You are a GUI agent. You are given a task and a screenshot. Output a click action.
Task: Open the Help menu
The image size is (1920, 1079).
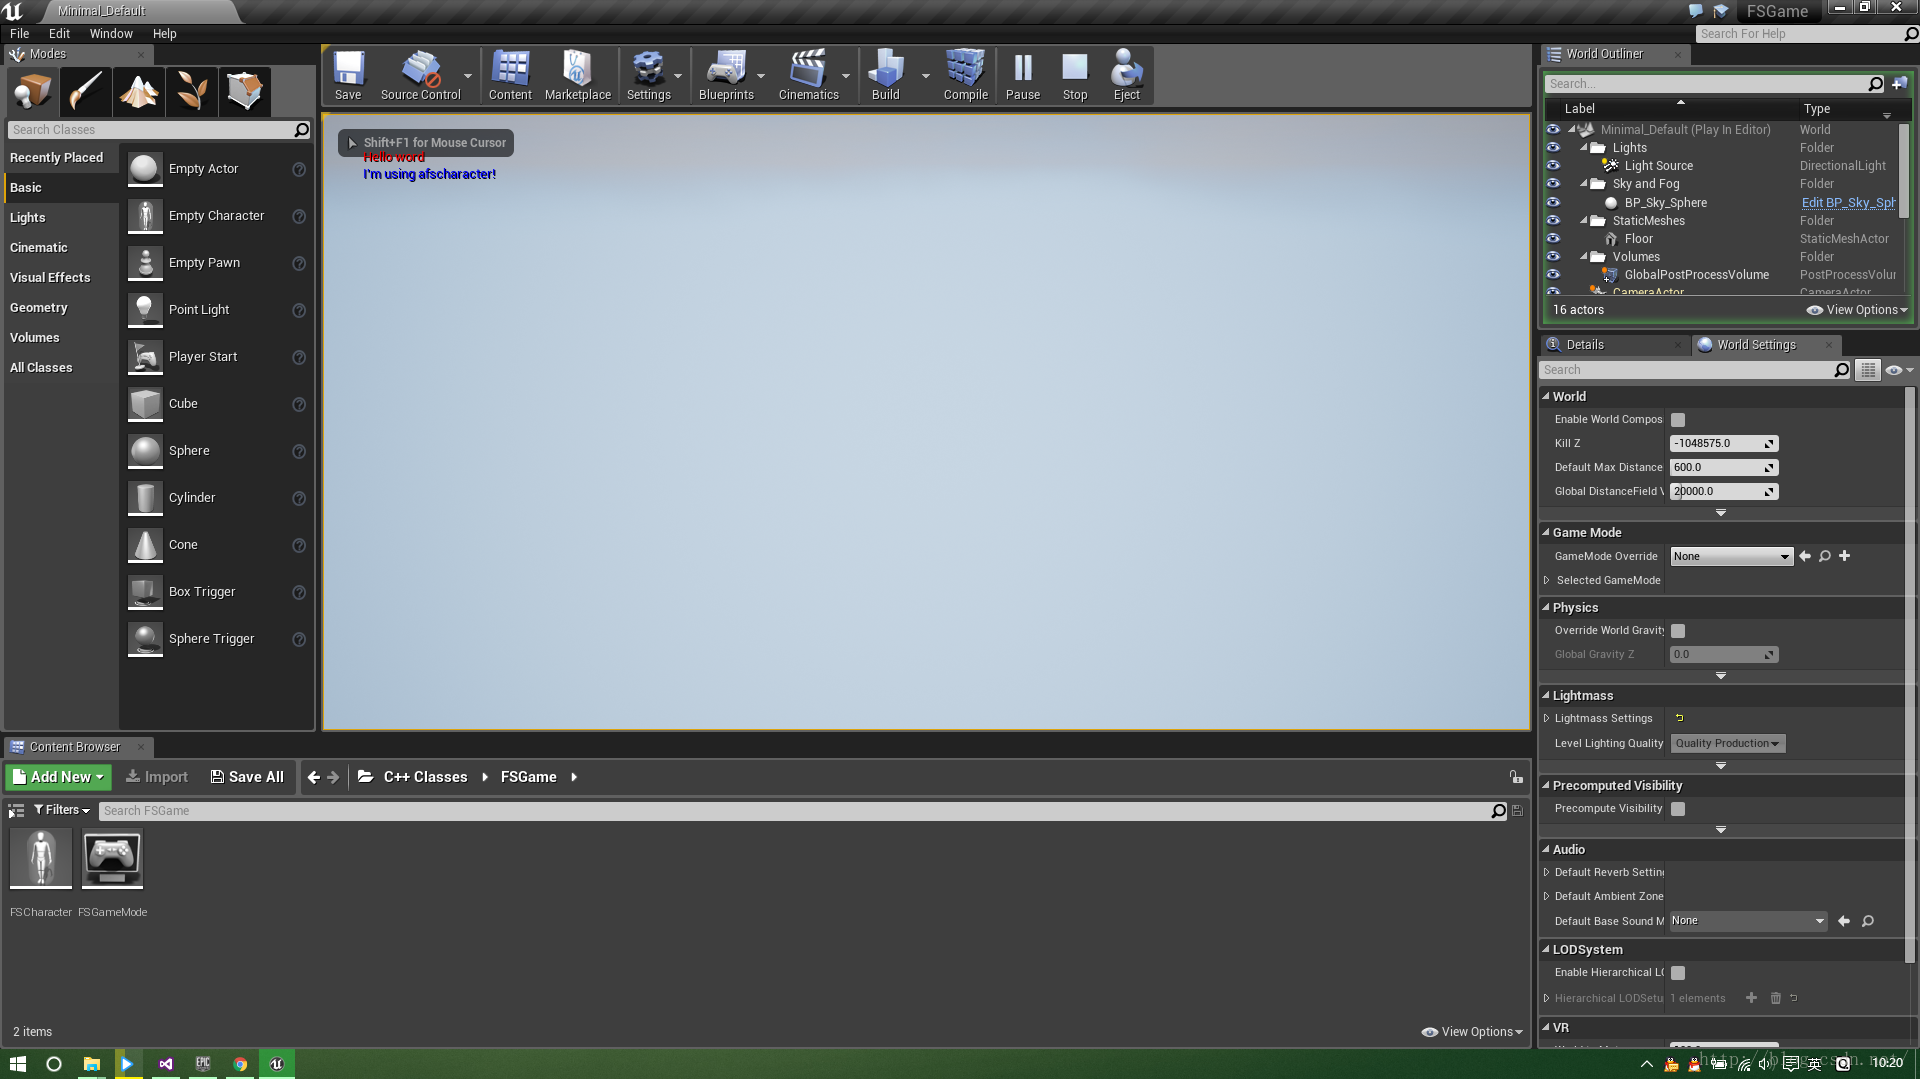pyautogui.click(x=164, y=34)
